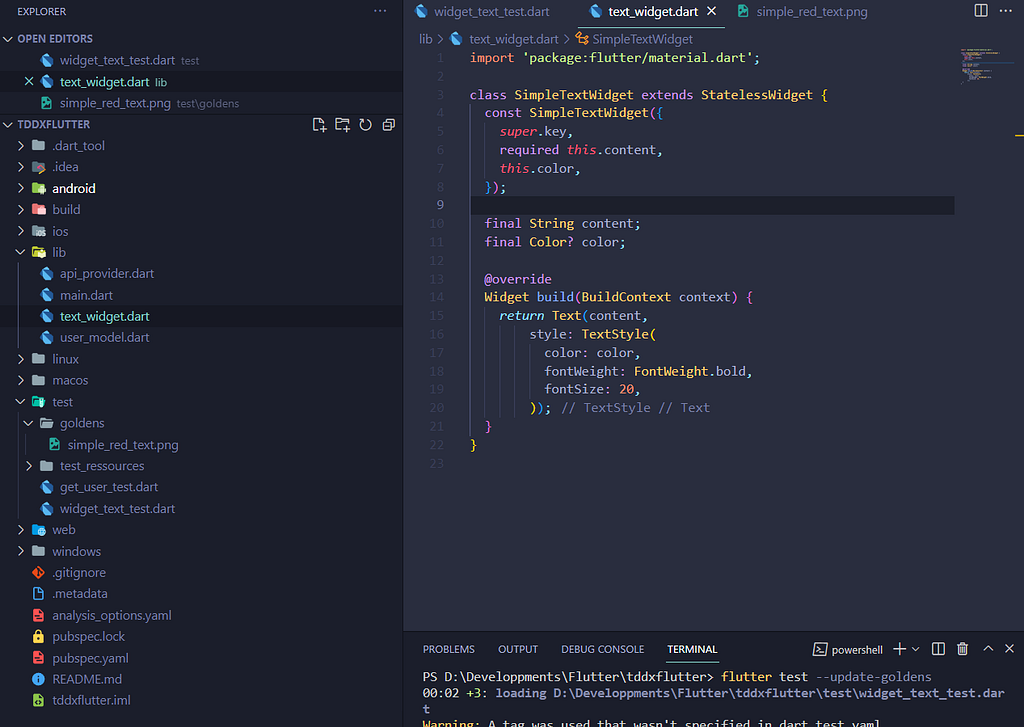Place cursor on empty line 9 in editor
1024x727 pixels.
pyautogui.click(x=712, y=205)
